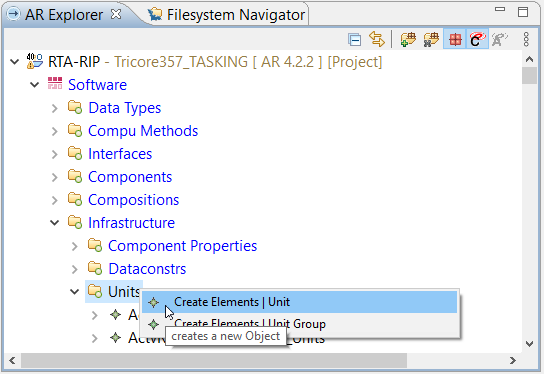Click the Collapse All toolbar icon
Viewport: 544px width, 374px height.
point(354,40)
